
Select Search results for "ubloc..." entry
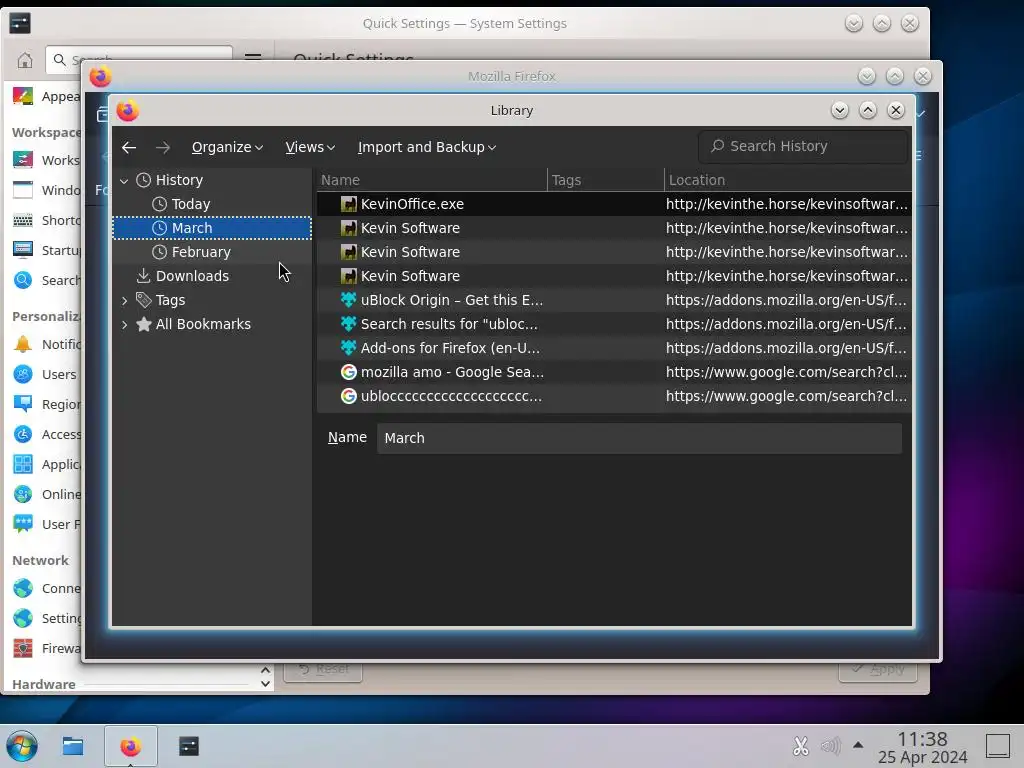[x=614, y=325]
